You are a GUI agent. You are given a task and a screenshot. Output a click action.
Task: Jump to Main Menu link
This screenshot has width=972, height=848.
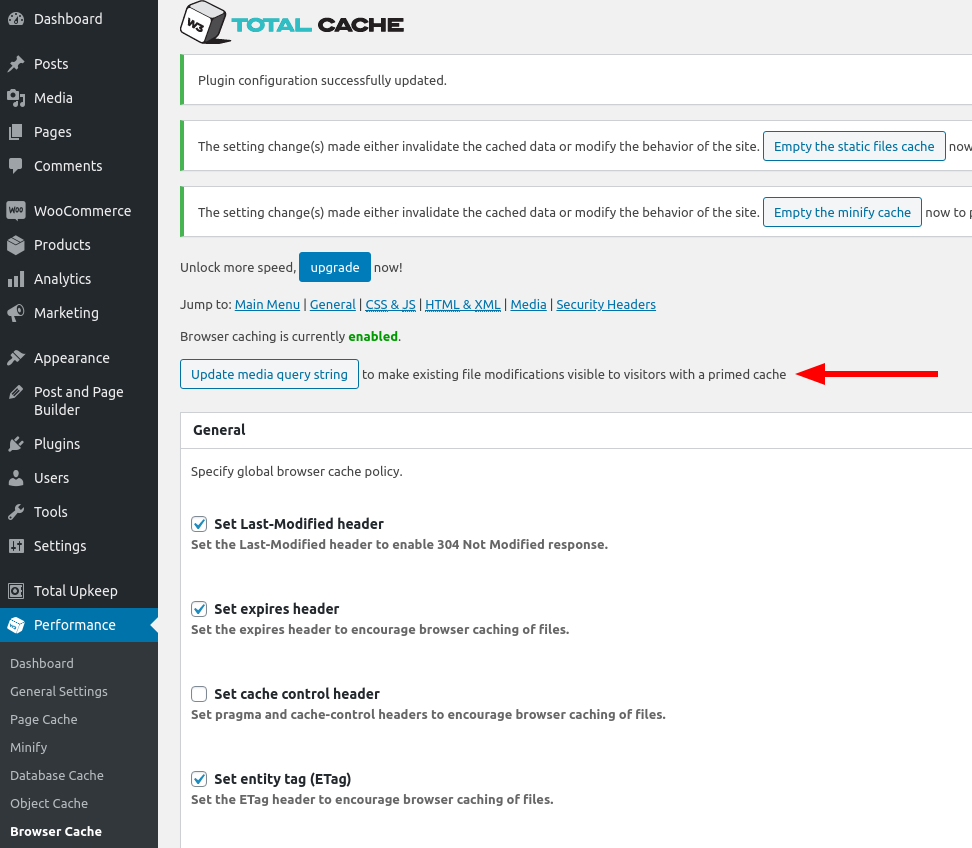[267, 304]
